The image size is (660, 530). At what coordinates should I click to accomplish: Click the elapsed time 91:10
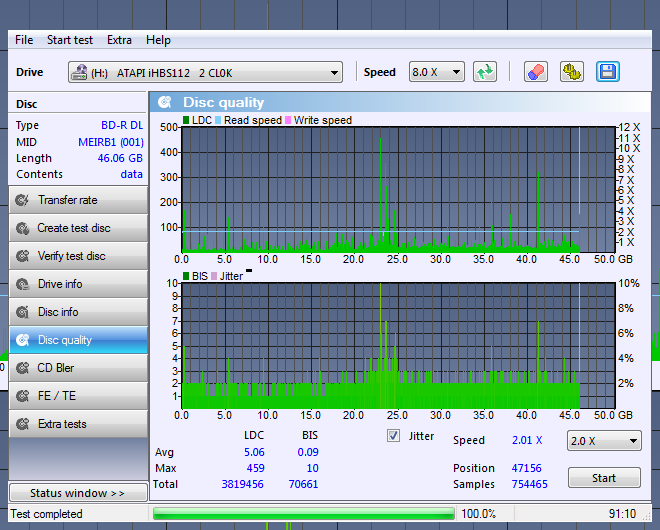click(x=622, y=514)
